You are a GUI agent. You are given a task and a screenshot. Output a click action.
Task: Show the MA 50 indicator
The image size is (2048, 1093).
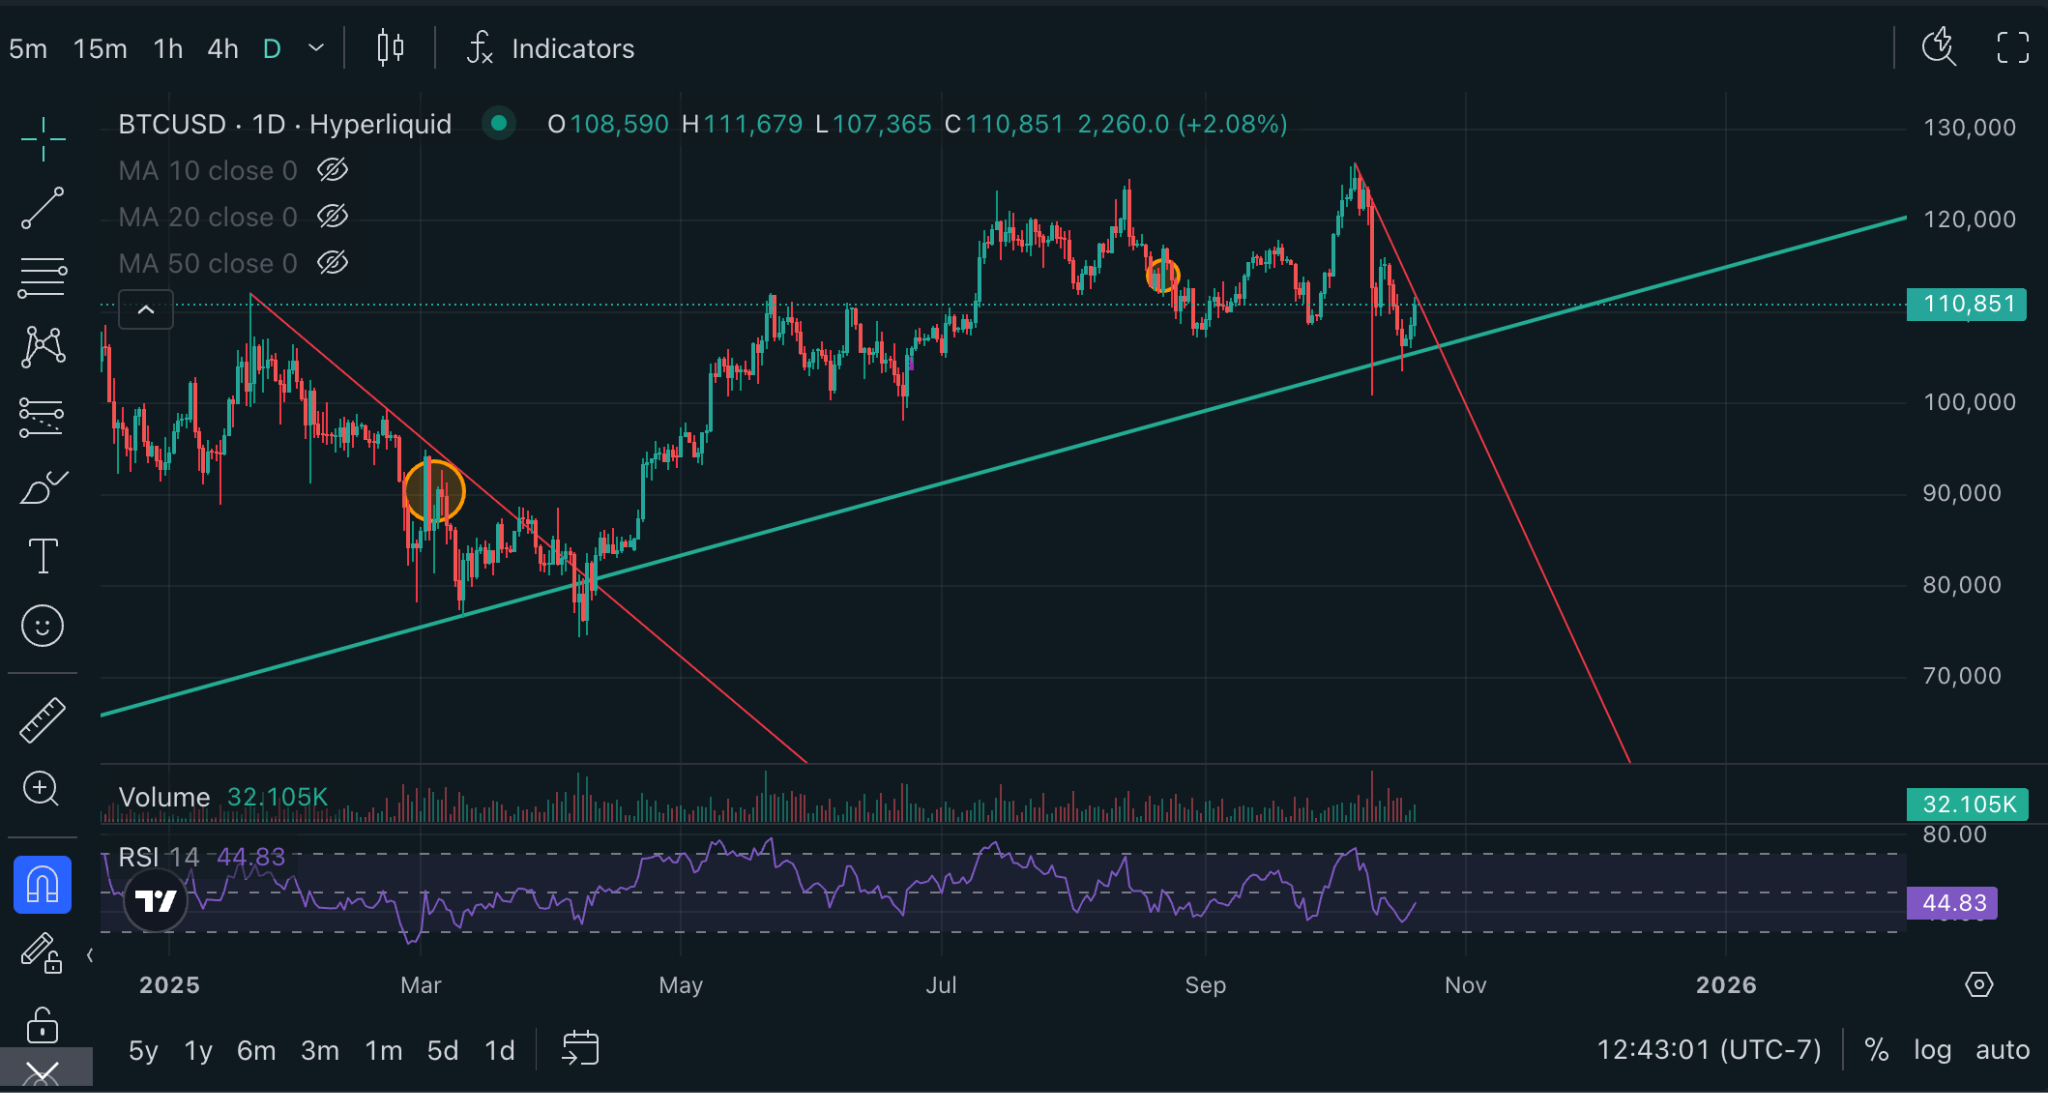click(333, 263)
